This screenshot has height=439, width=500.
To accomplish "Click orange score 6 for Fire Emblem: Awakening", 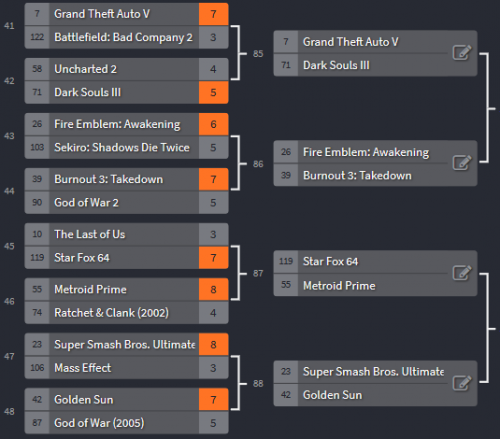I will (x=213, y=124).
